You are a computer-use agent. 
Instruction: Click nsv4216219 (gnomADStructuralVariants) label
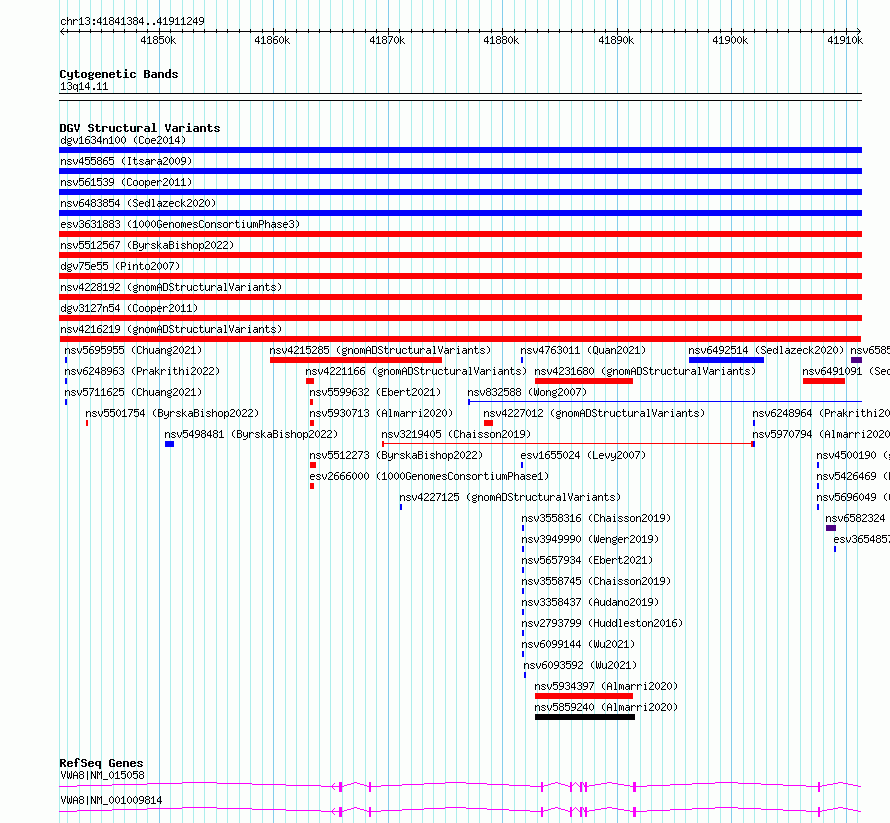pyautogui.click(x=171, y=329)
